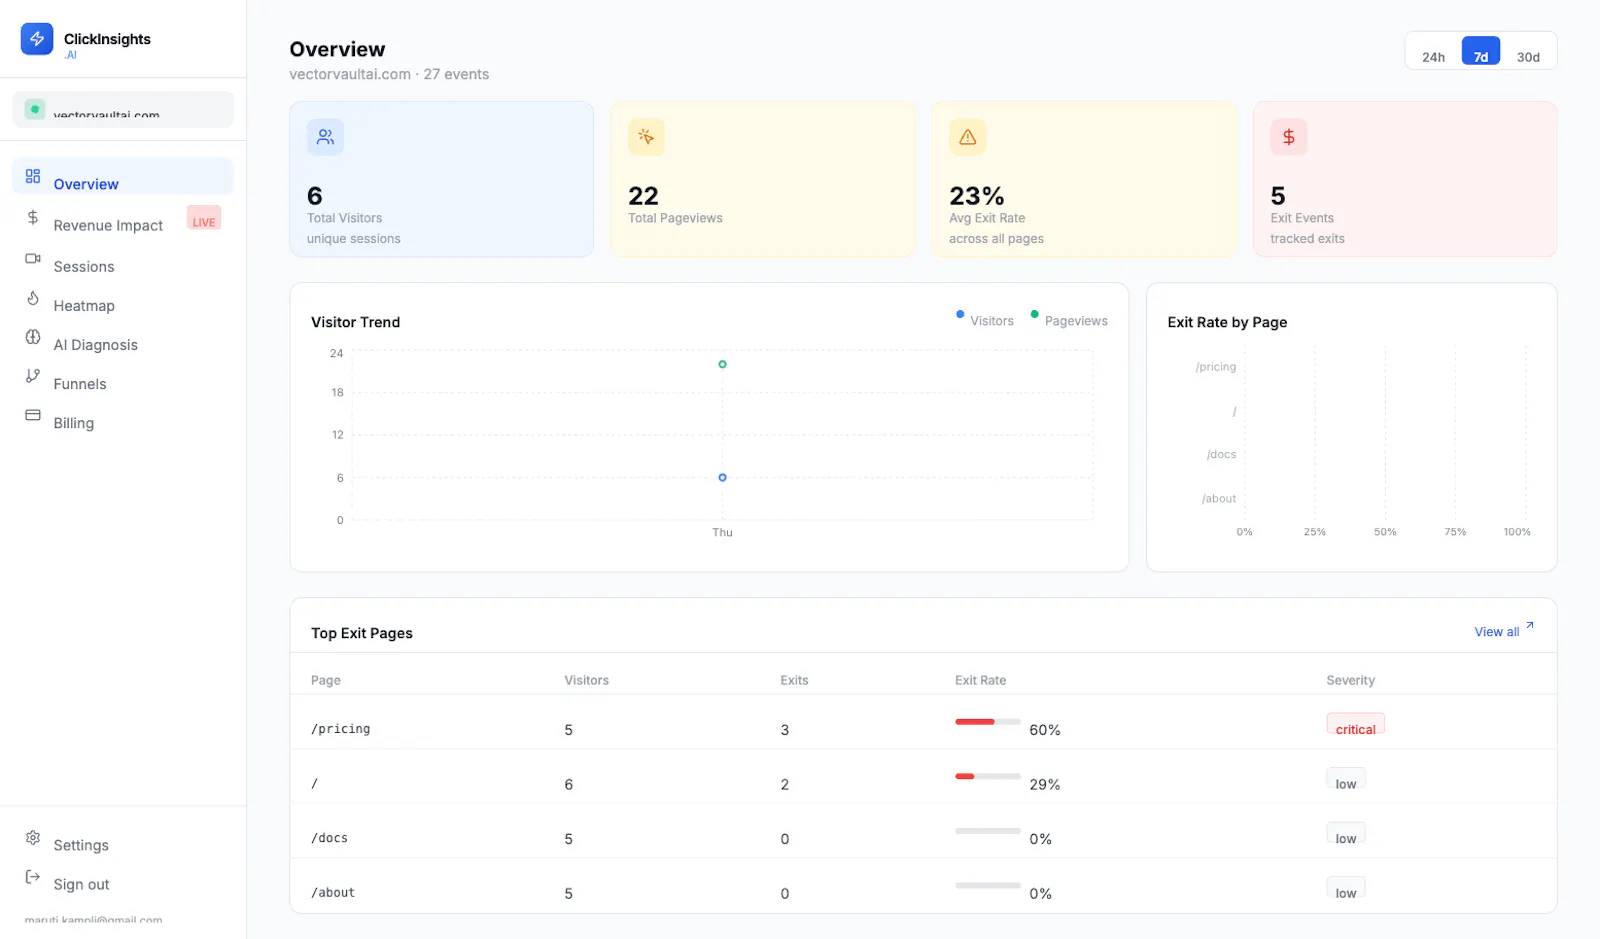This screenshot has height=939, width=1600.
Task: Click the /pricing label in Exit Rate chart
Action: 1216,367
